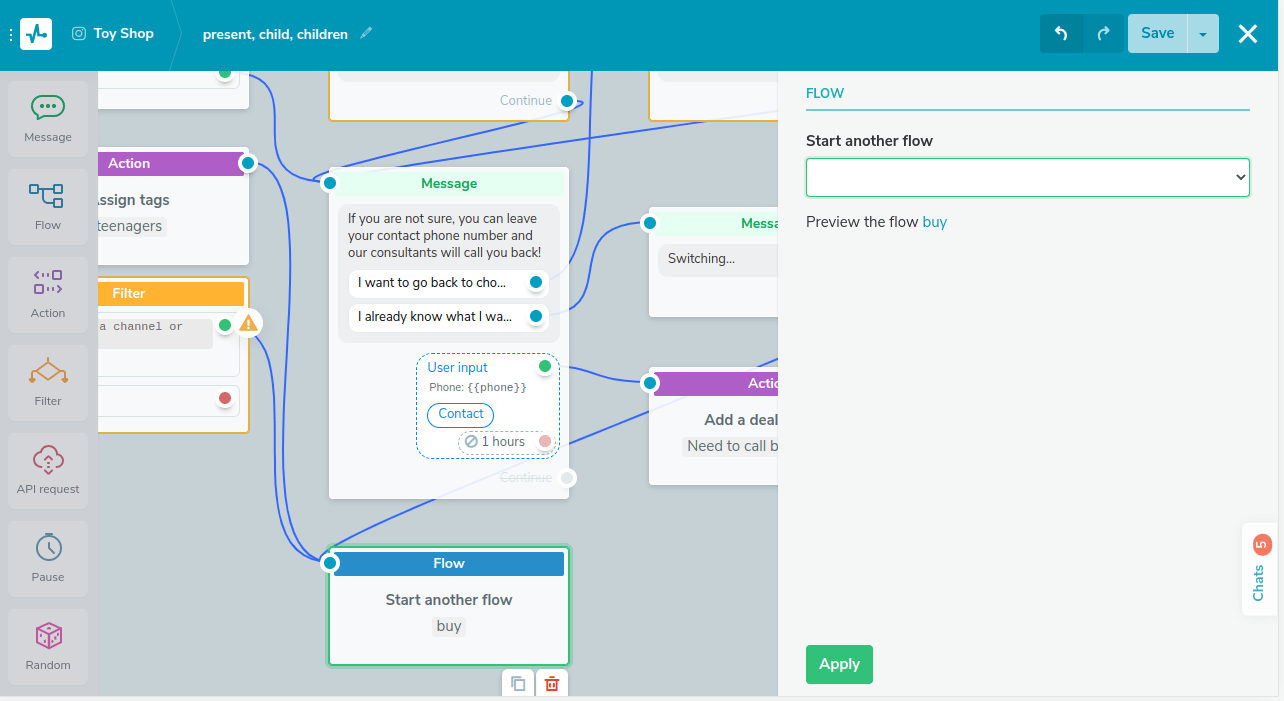The width and height of the screenshot is (1284, 701).
Task: Select the Filter element in the sidebar
Action: pyautogui.click(x=48, y=382)
